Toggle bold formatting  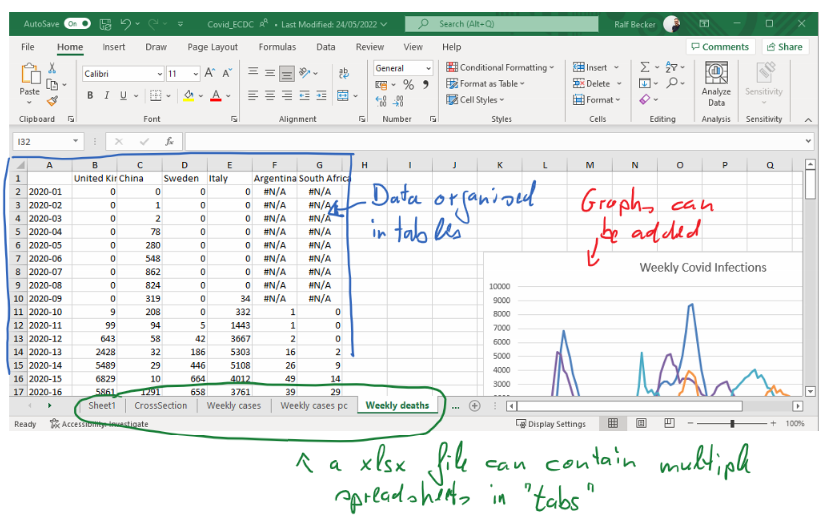[90, 96]
